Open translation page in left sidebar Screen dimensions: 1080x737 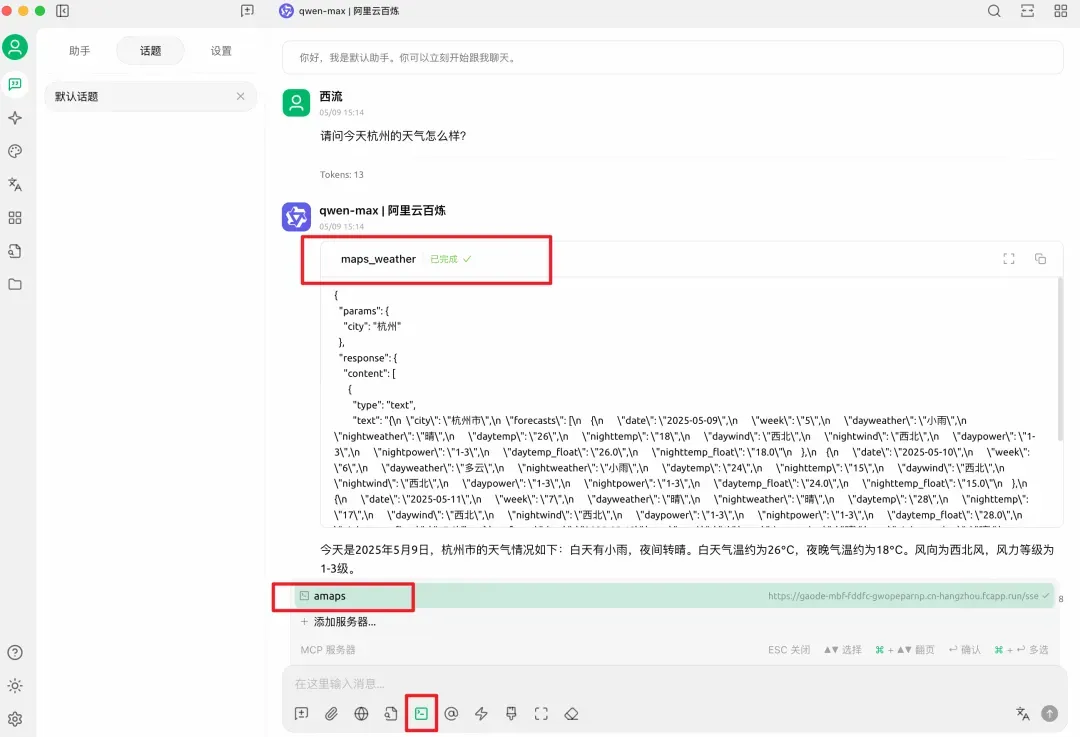point(14,184)
